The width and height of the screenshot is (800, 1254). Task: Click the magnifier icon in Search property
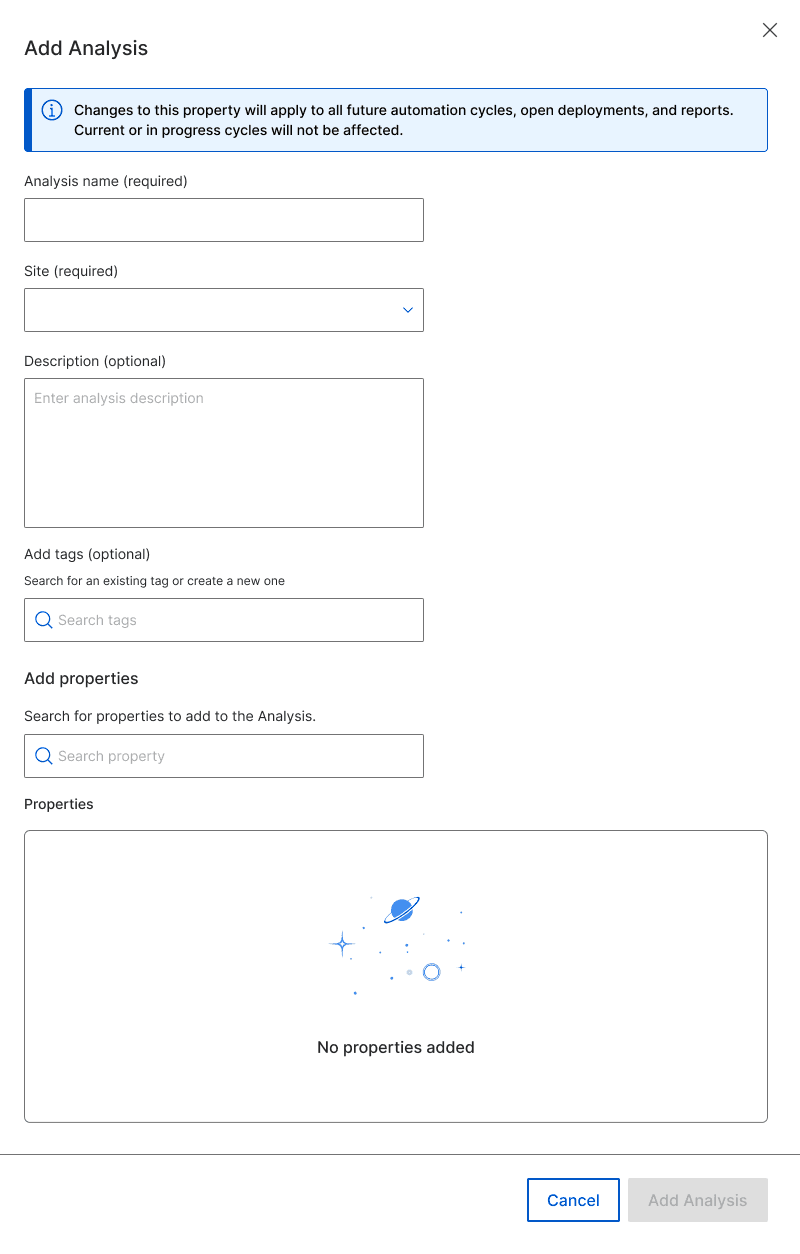[x=44, y=756]
